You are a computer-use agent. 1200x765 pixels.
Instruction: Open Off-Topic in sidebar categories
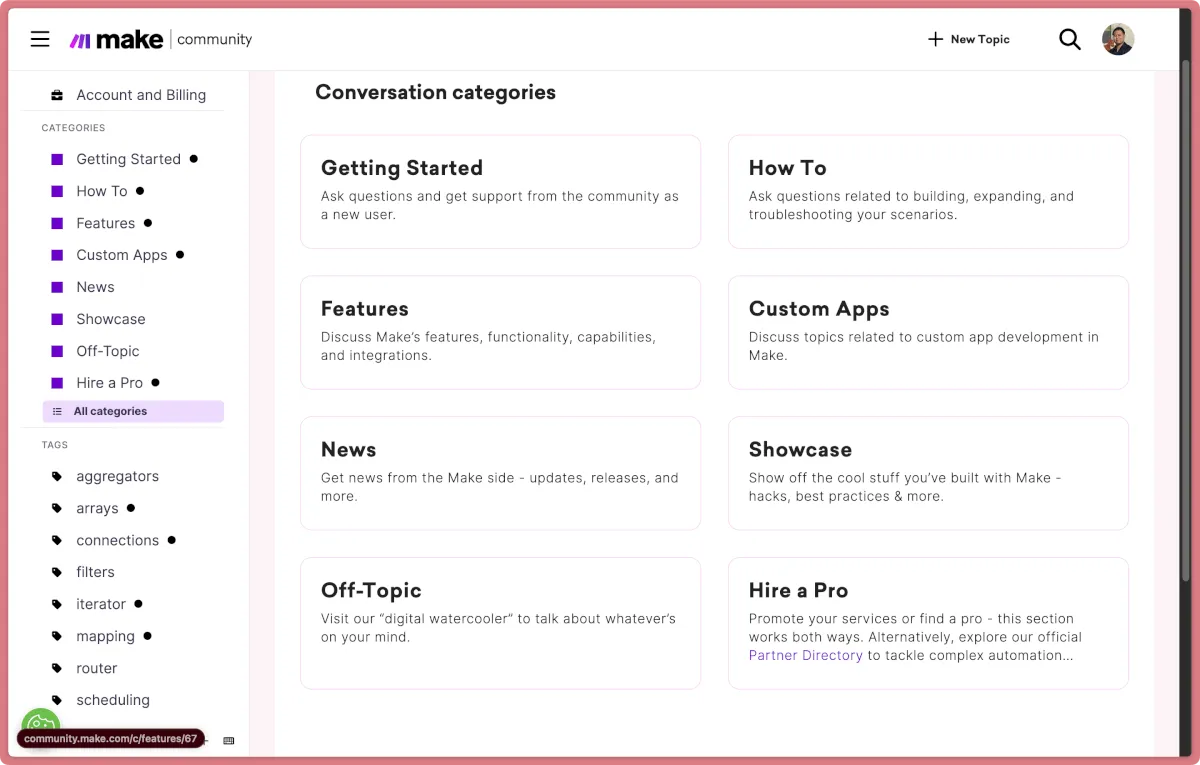[108, 351]
